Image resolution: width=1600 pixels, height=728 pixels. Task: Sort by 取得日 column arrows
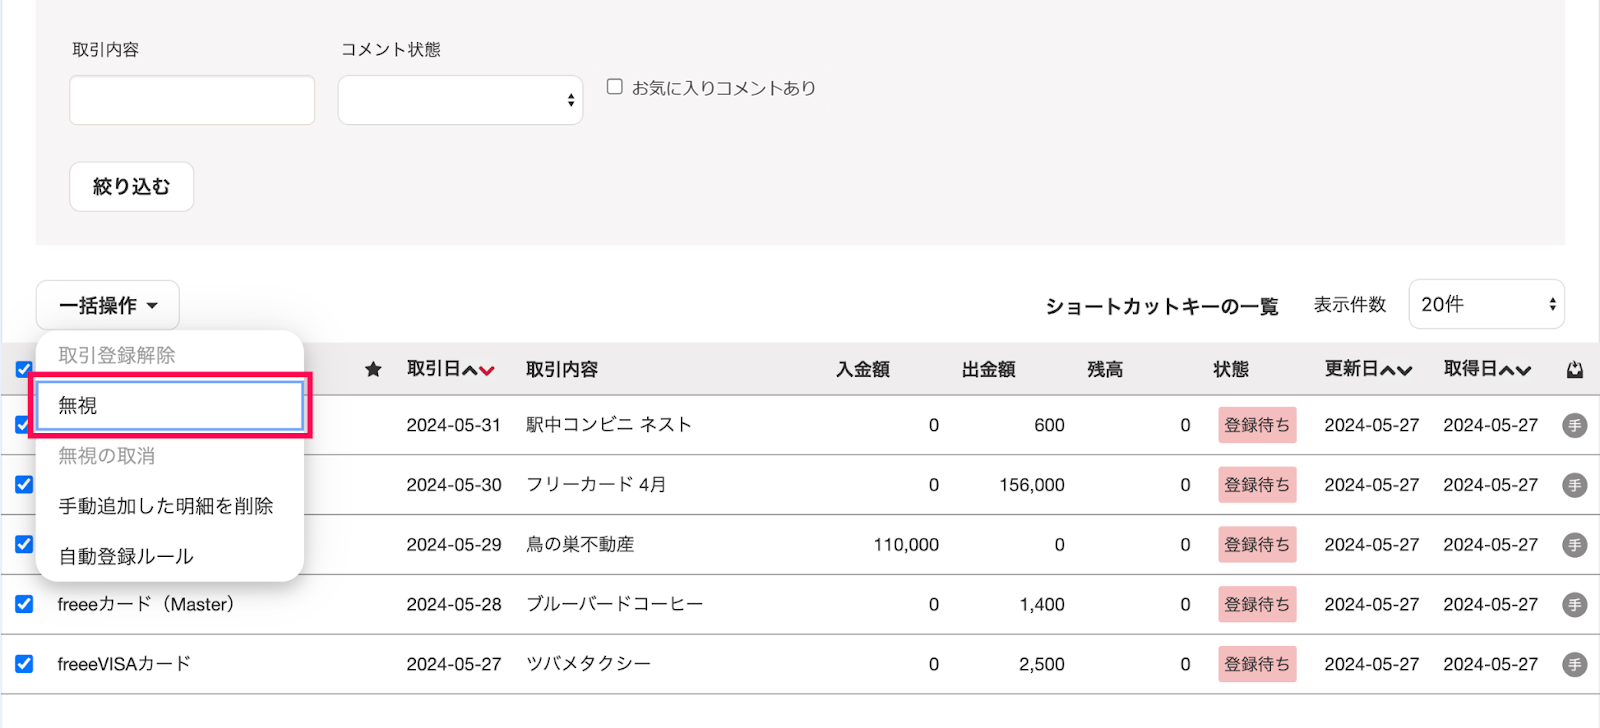click(x=1515, y=370)
